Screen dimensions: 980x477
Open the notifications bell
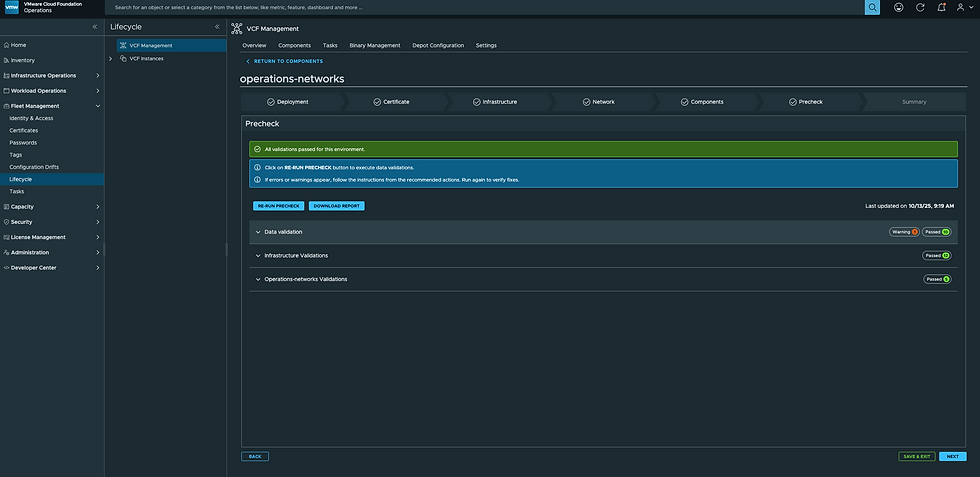point(941,7)
